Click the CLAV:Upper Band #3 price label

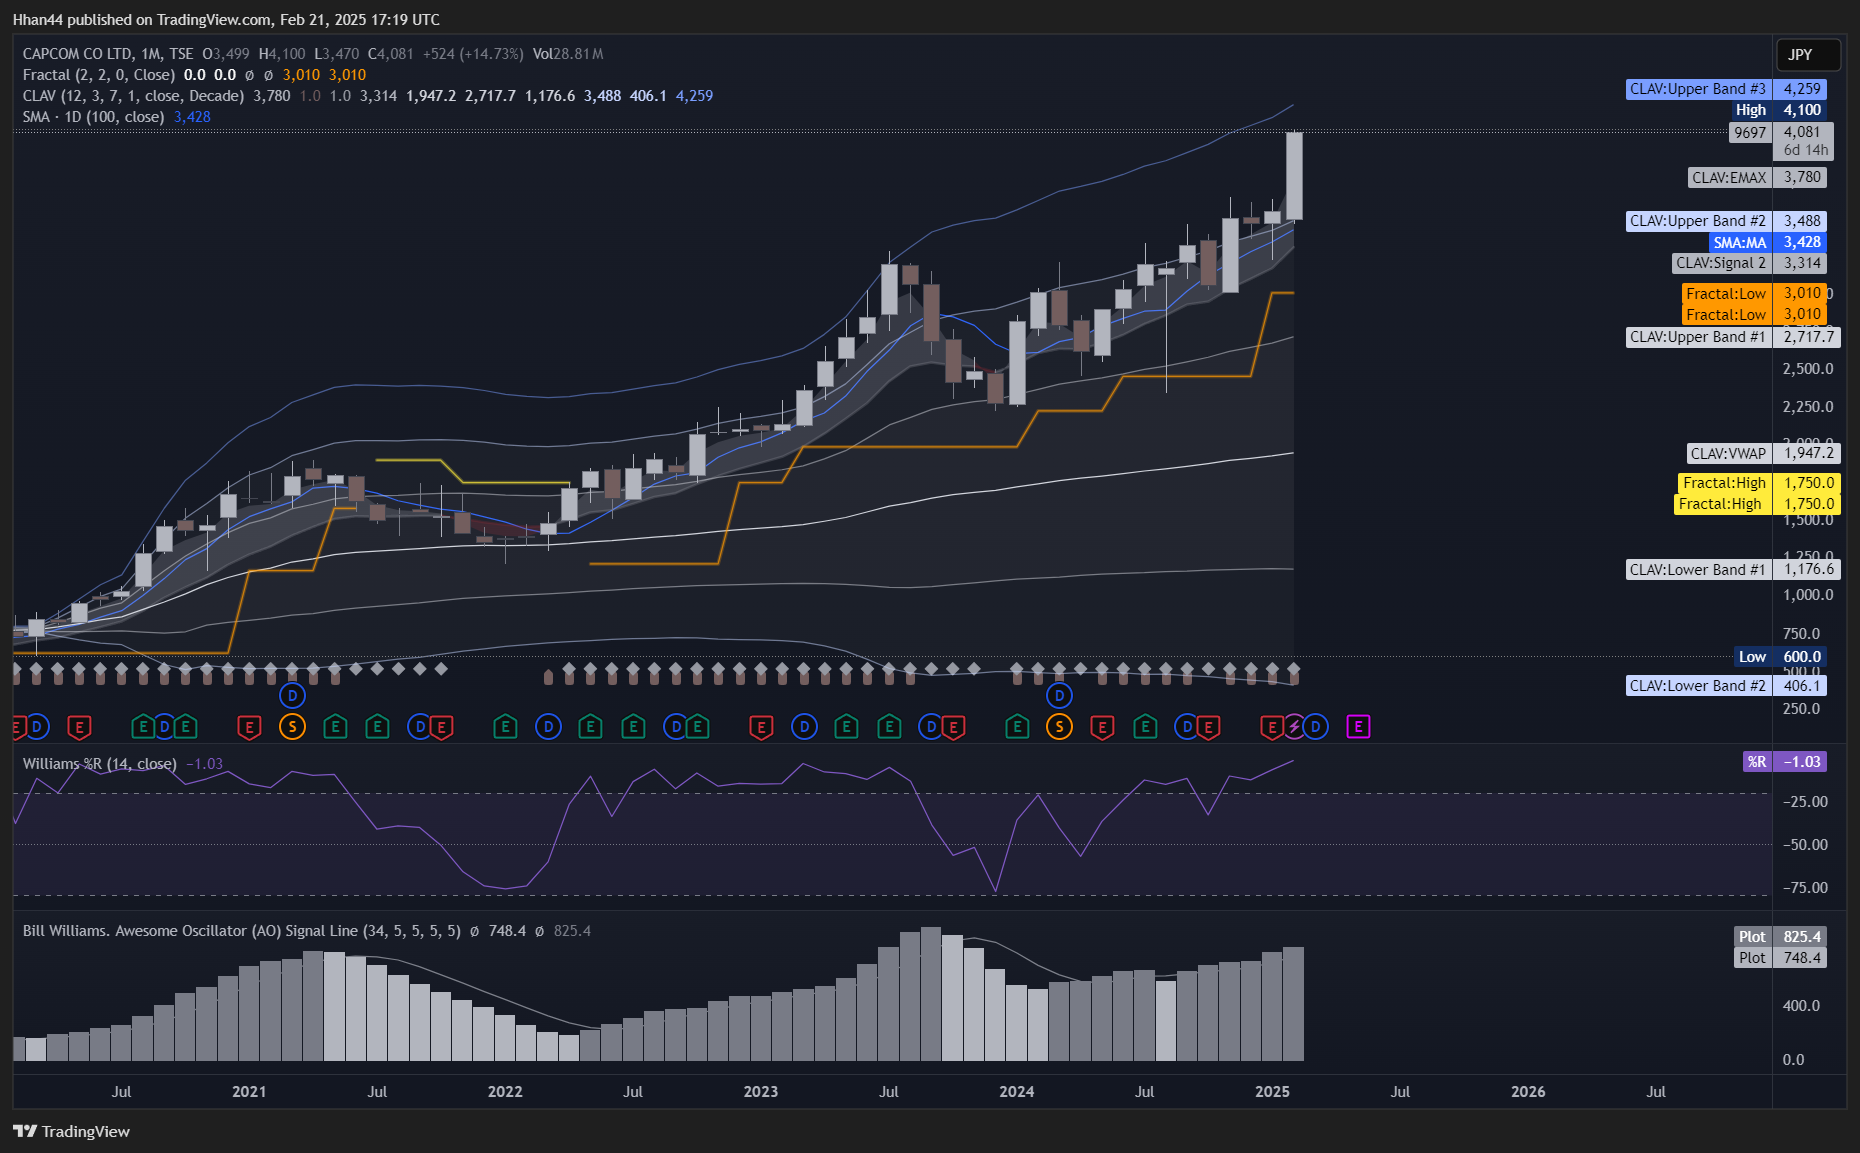click(x=1727, y=89)
